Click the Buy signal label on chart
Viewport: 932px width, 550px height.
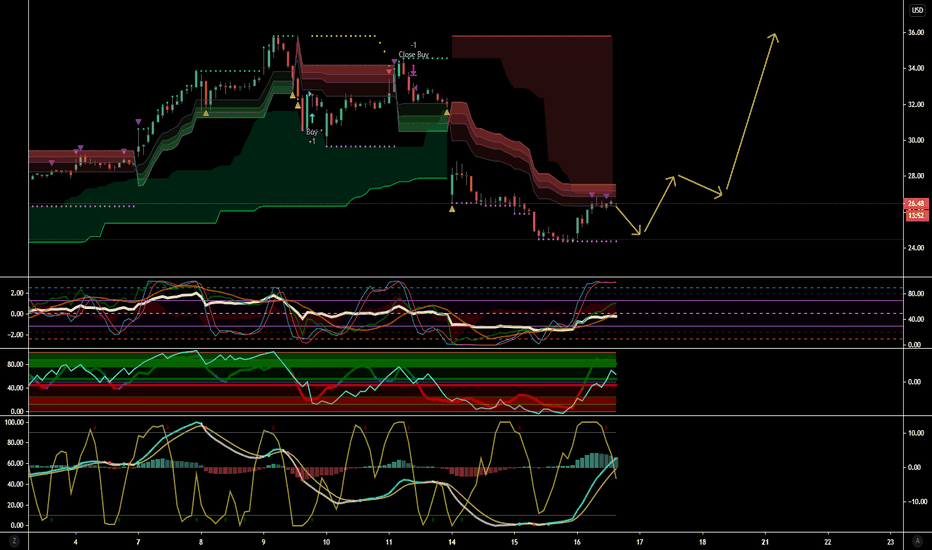[311, 133]
